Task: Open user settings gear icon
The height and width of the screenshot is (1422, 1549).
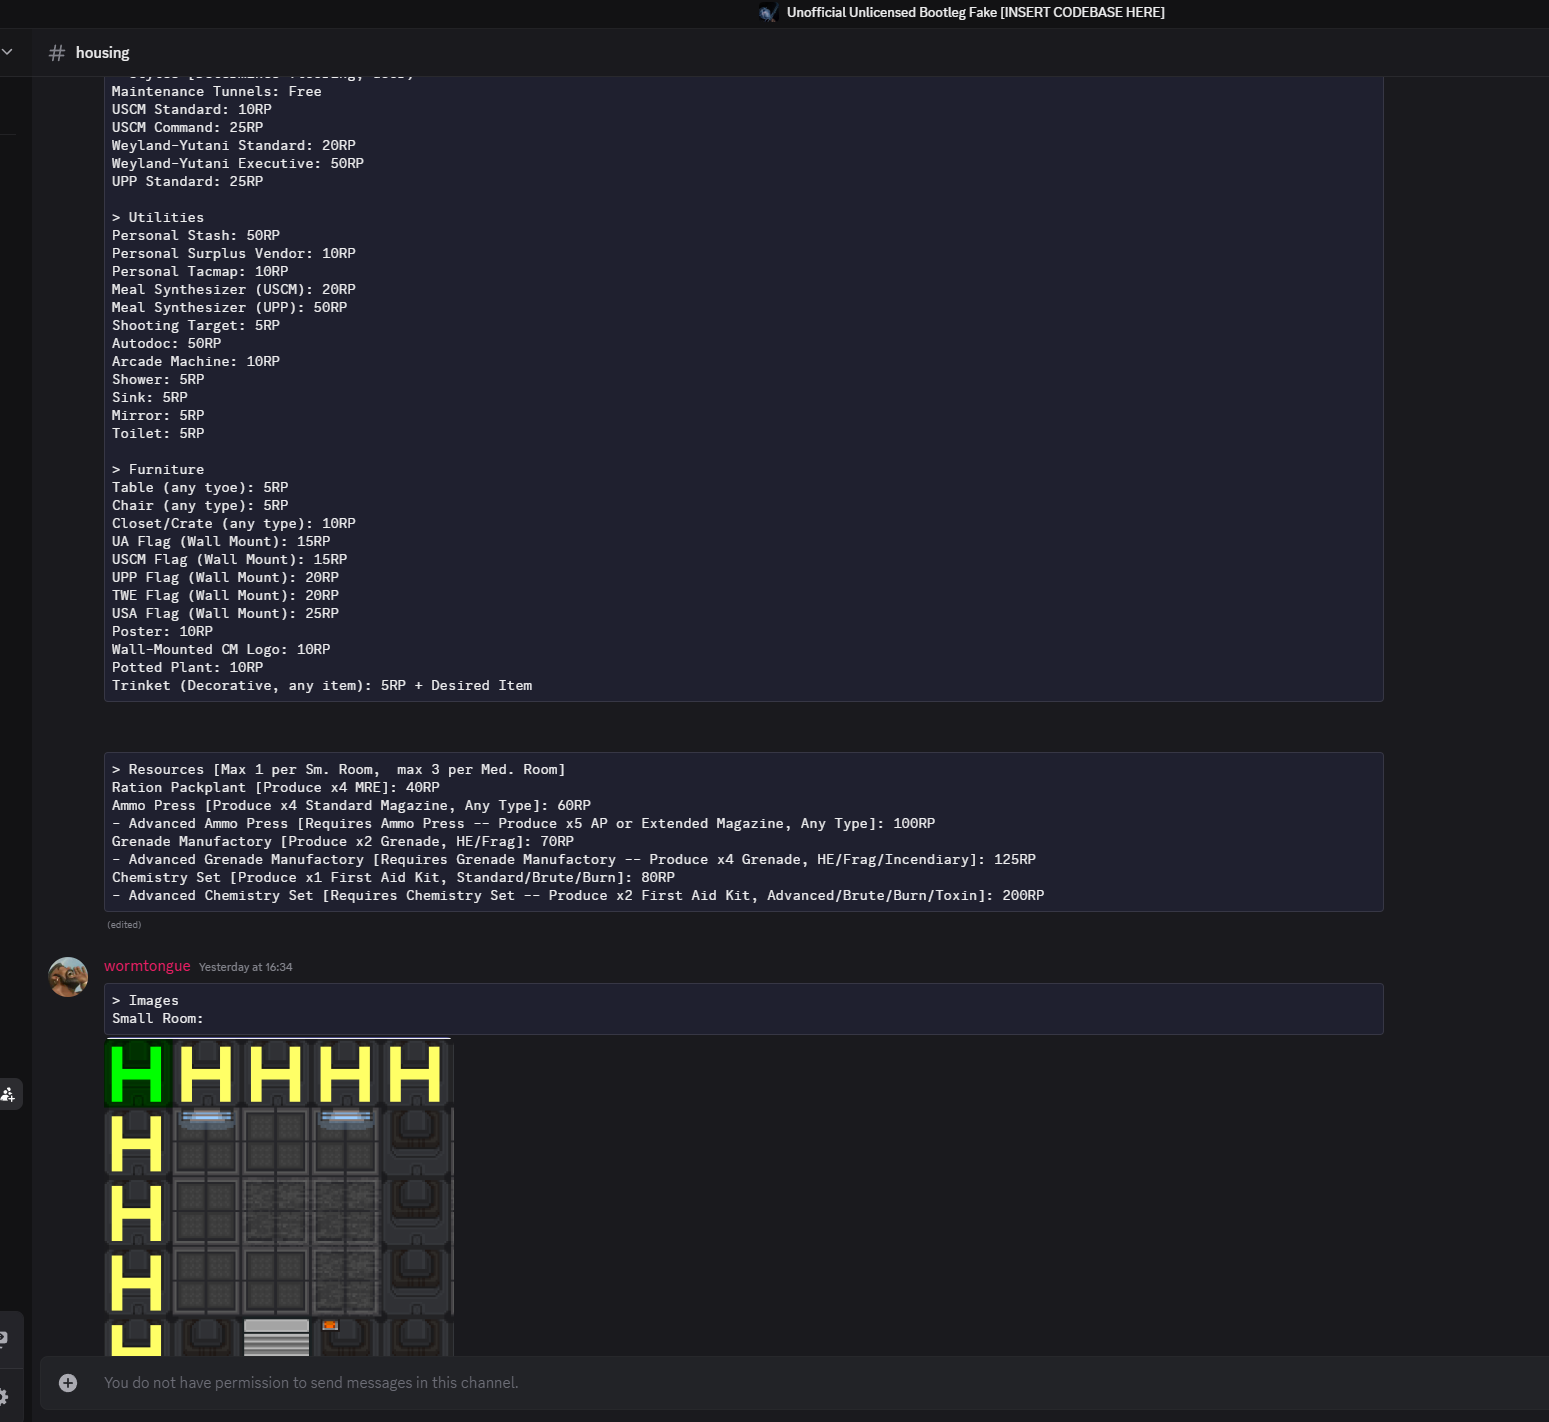Action: point(4,1396)
